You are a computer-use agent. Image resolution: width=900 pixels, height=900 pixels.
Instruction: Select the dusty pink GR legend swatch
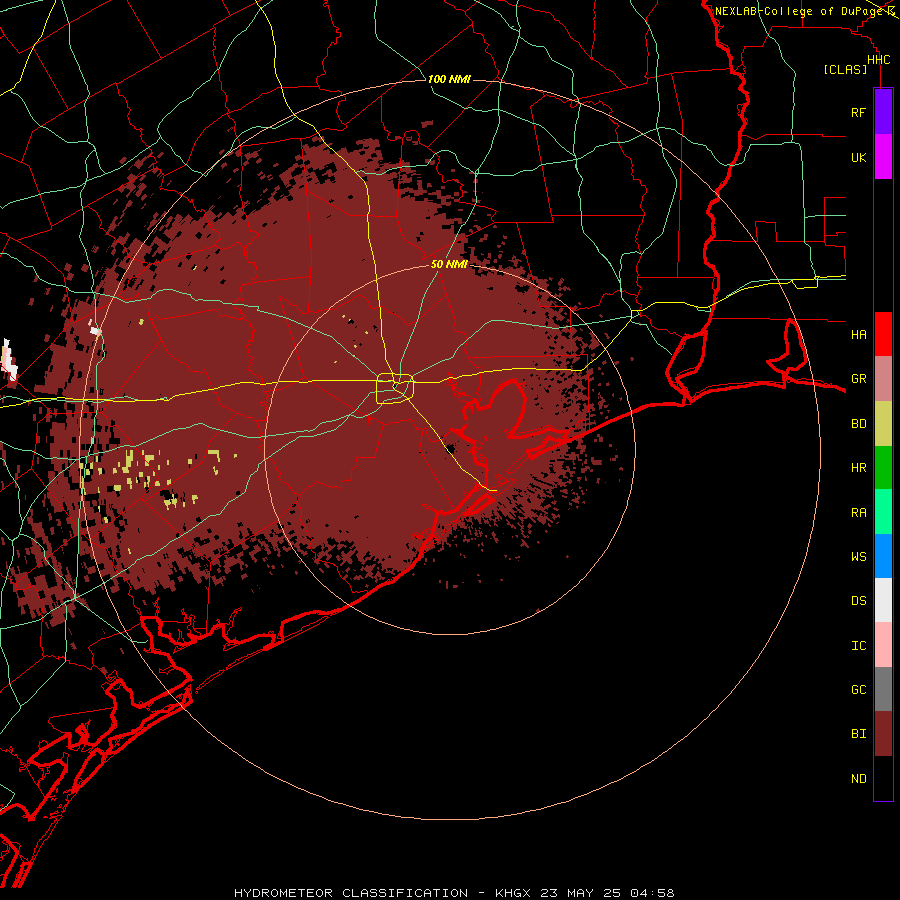[x=883, y=379]
